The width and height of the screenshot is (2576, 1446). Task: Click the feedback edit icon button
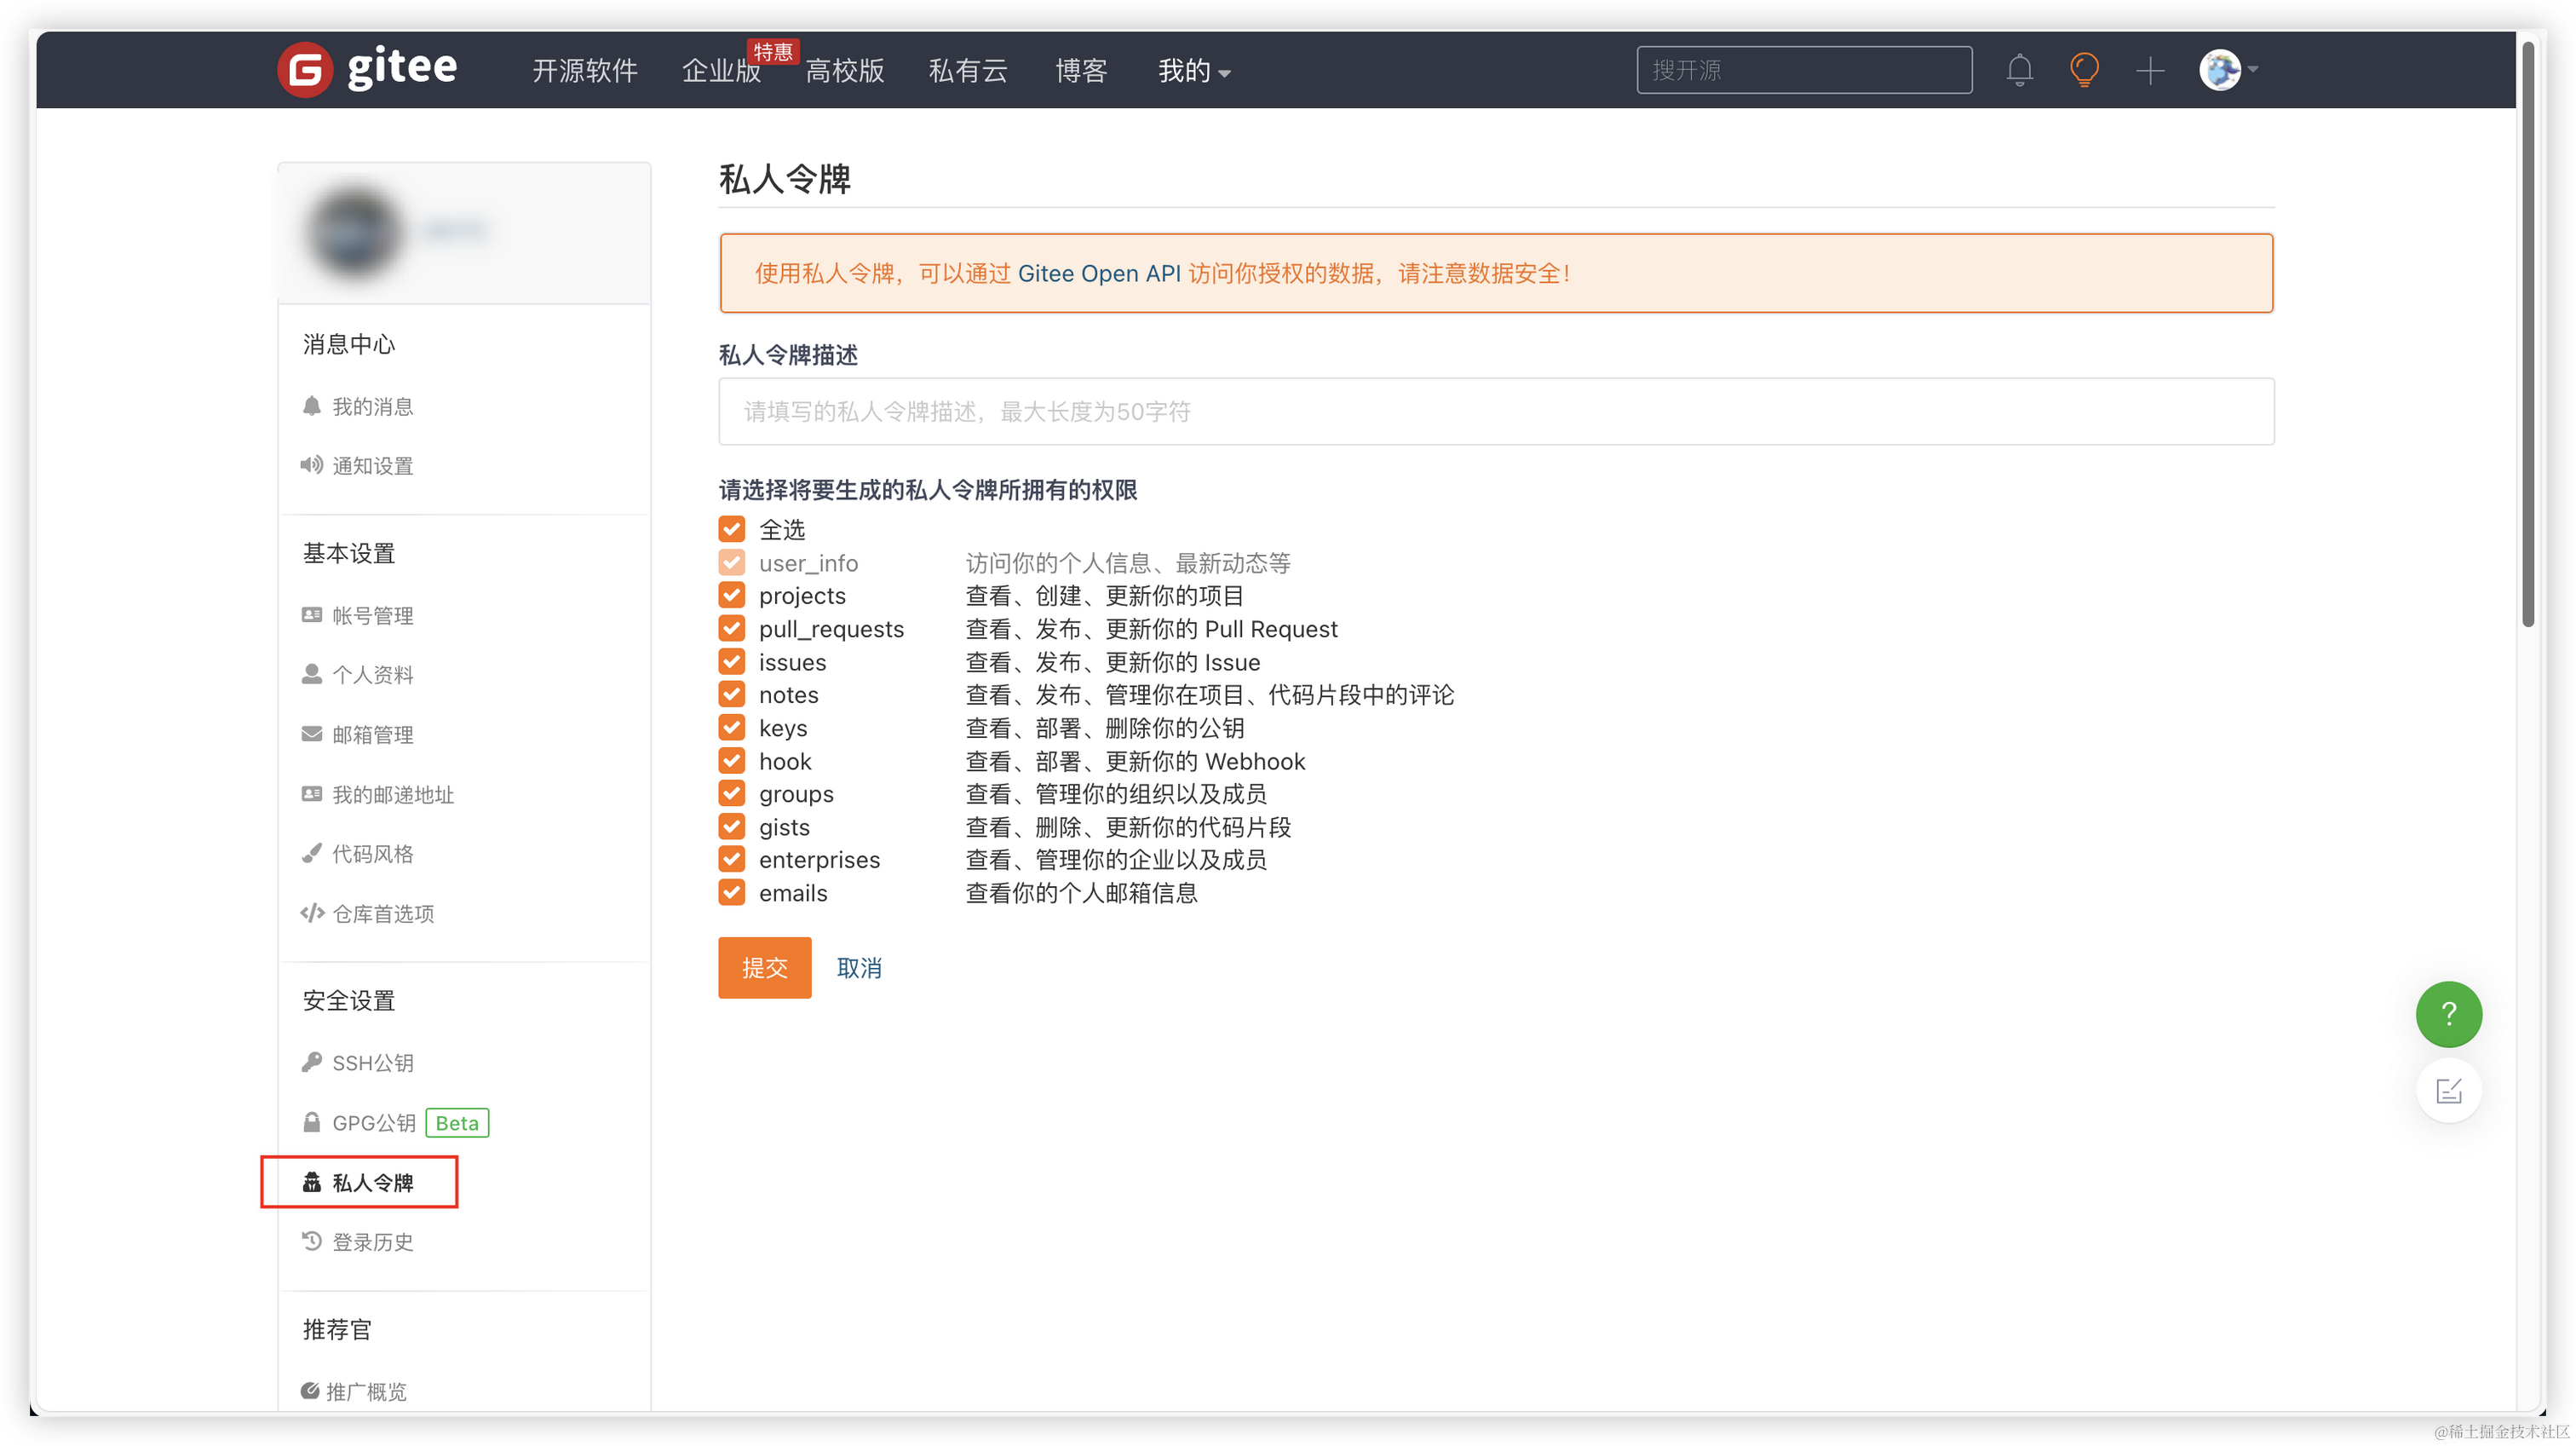2448,1090
